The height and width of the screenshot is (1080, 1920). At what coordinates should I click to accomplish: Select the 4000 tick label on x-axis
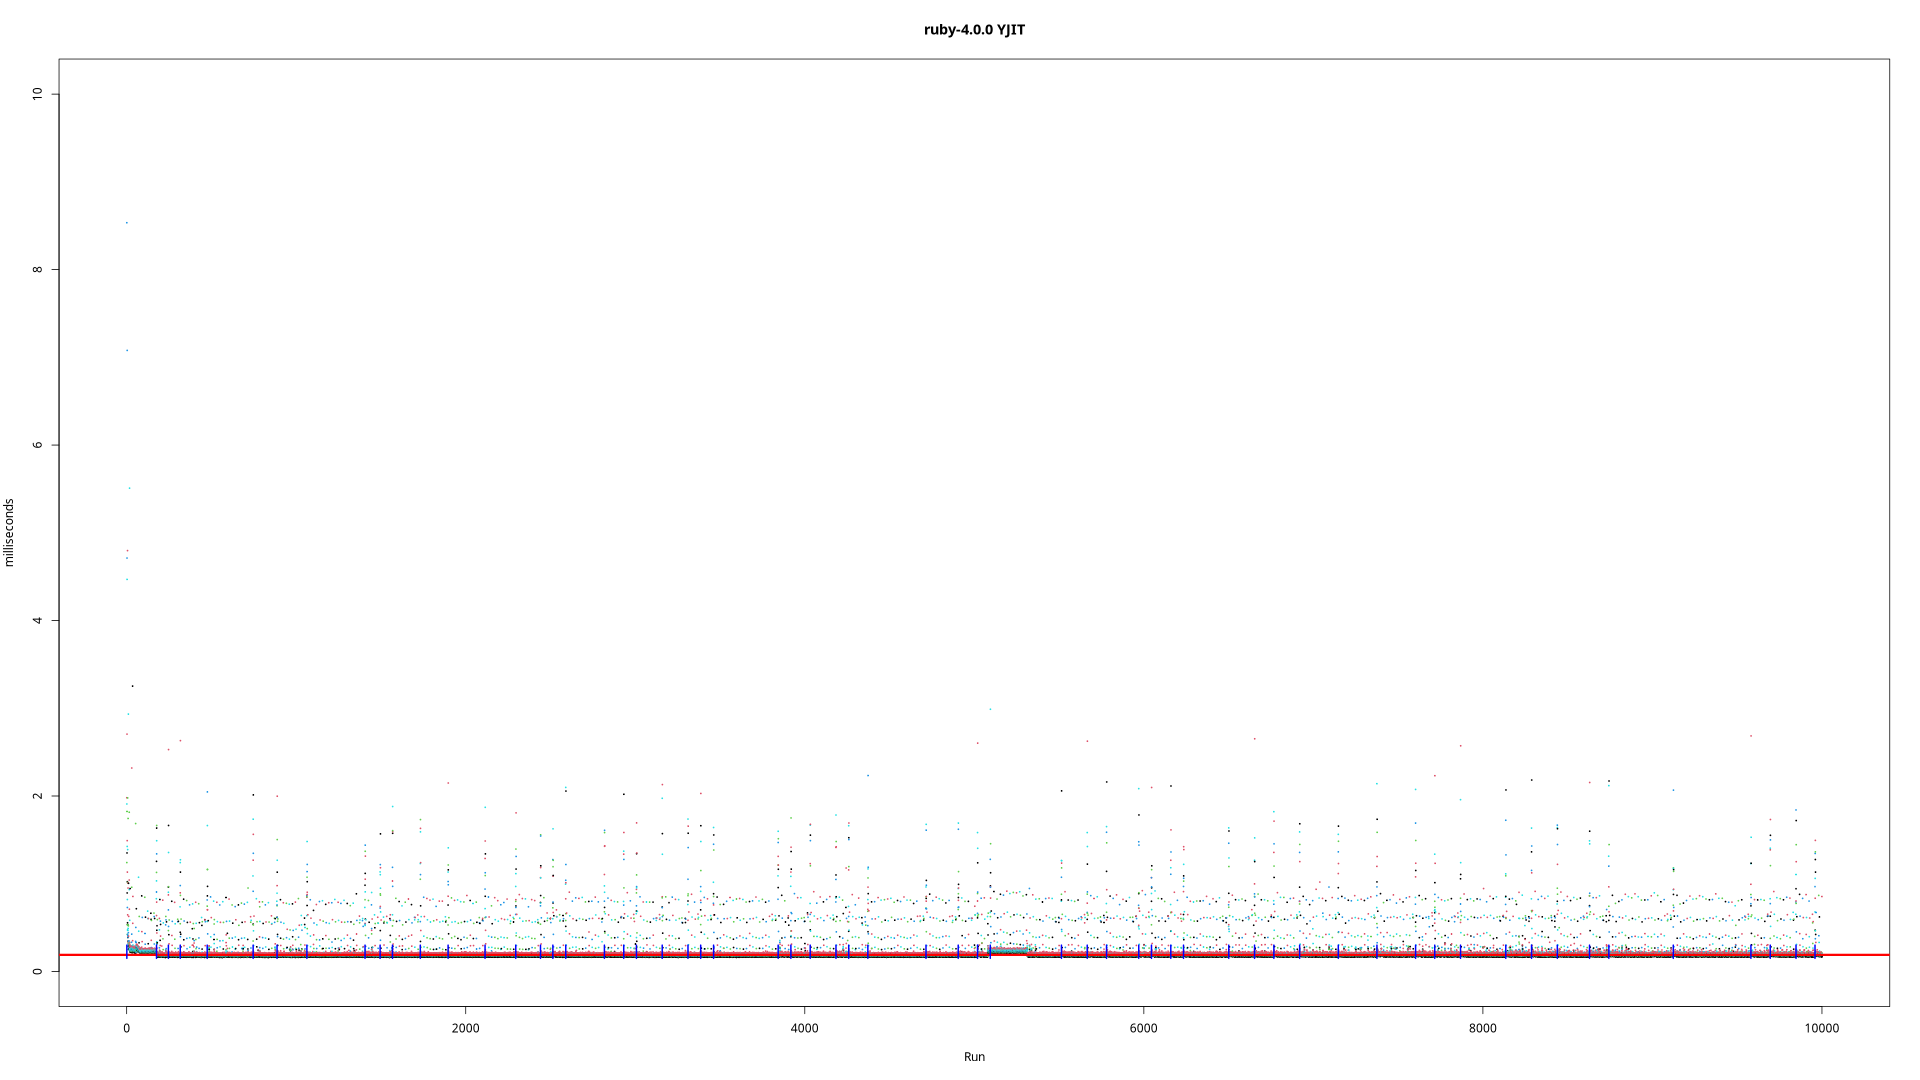click(x=804, y=1028)
